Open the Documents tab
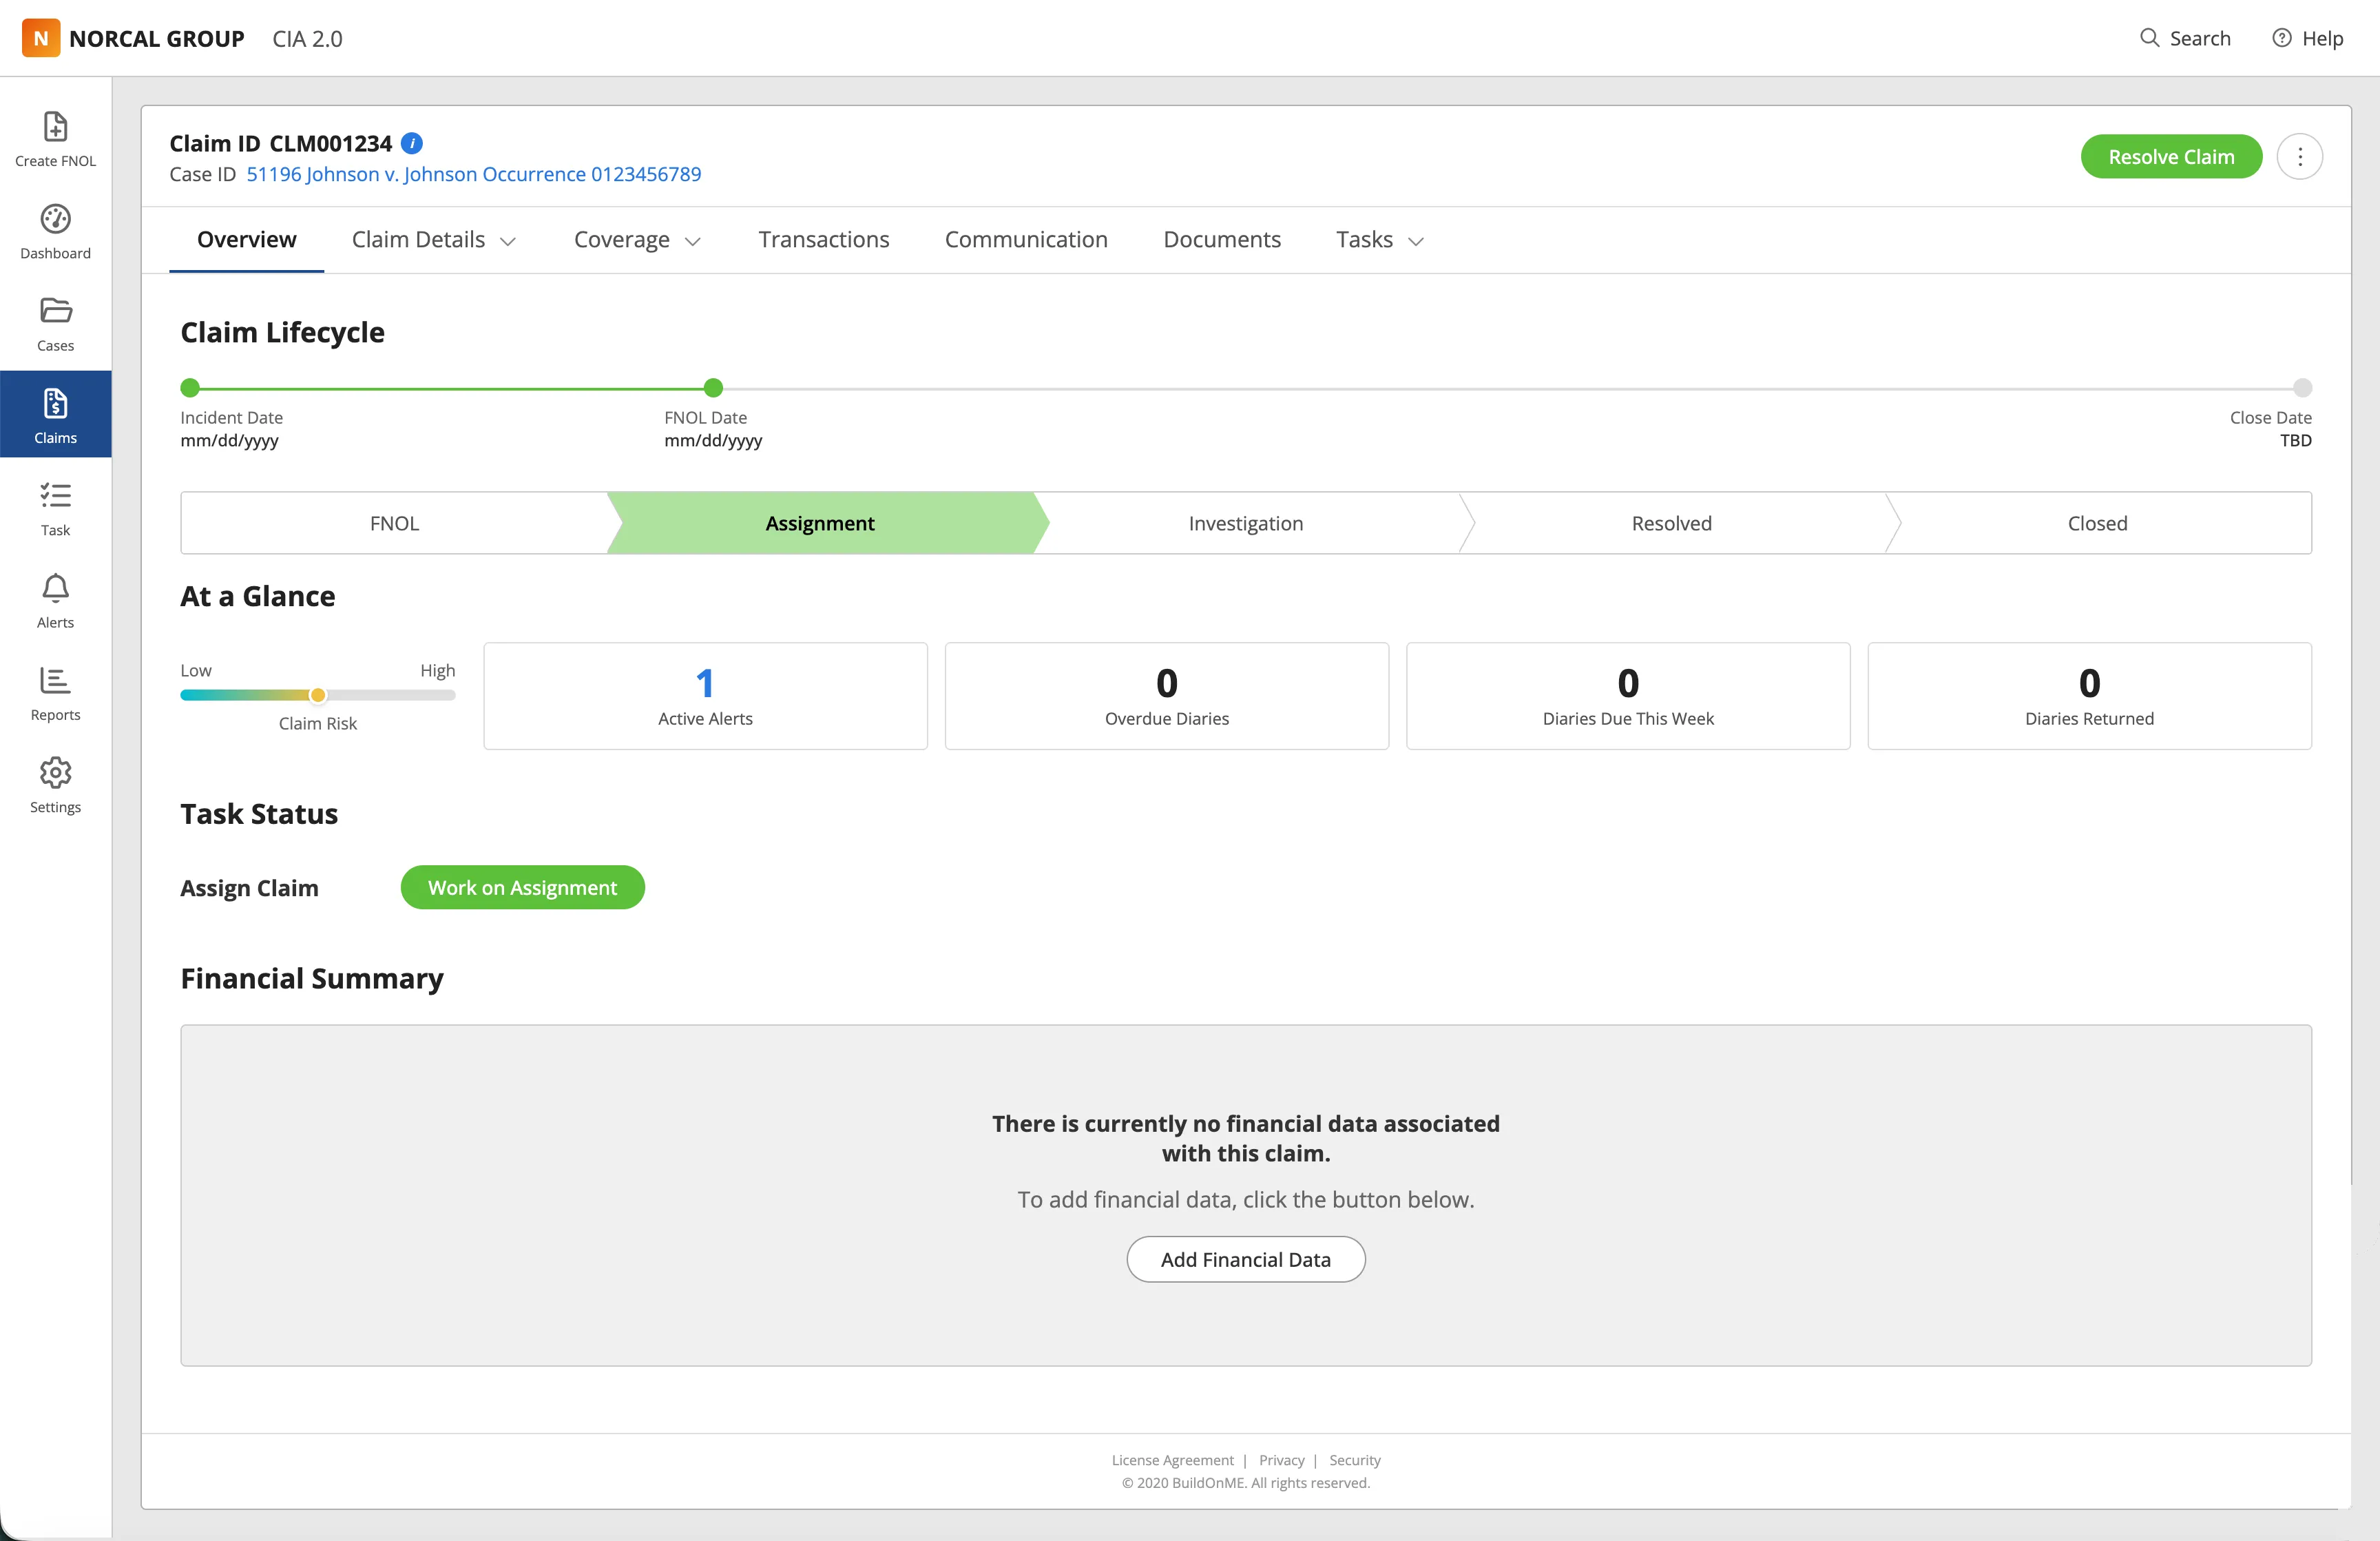 click(1221, 240)
